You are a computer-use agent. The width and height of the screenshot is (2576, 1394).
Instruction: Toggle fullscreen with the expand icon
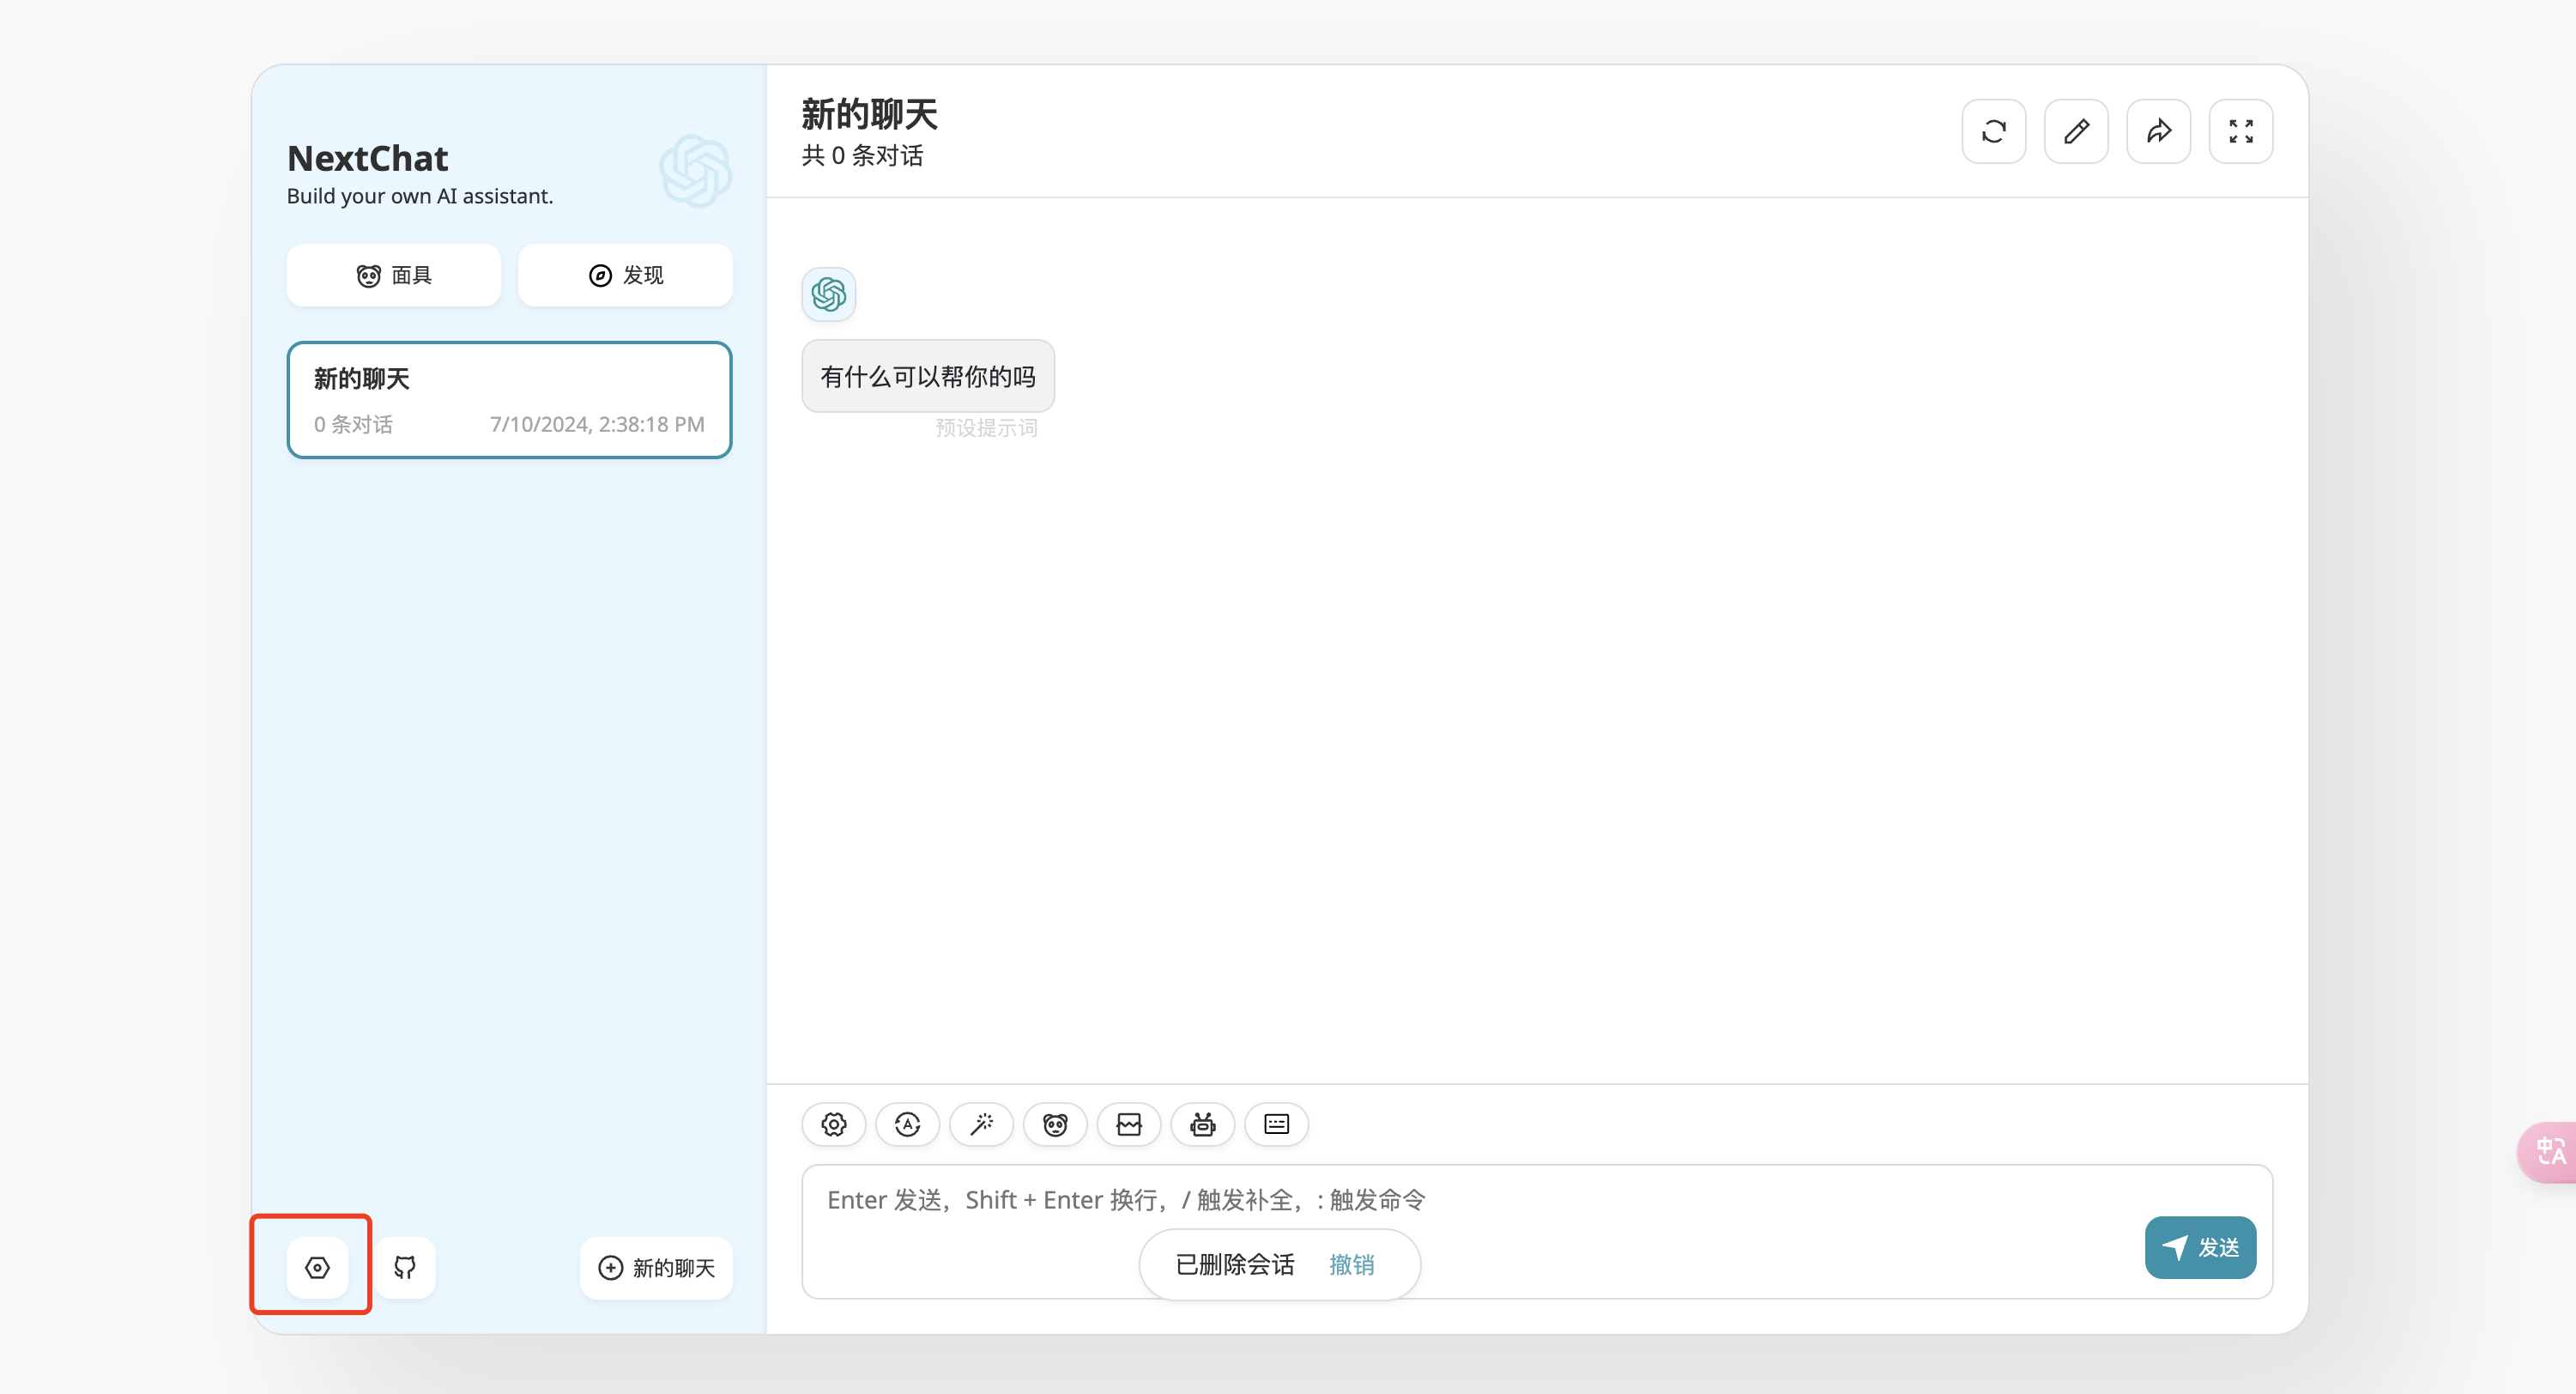[2240, 131]
